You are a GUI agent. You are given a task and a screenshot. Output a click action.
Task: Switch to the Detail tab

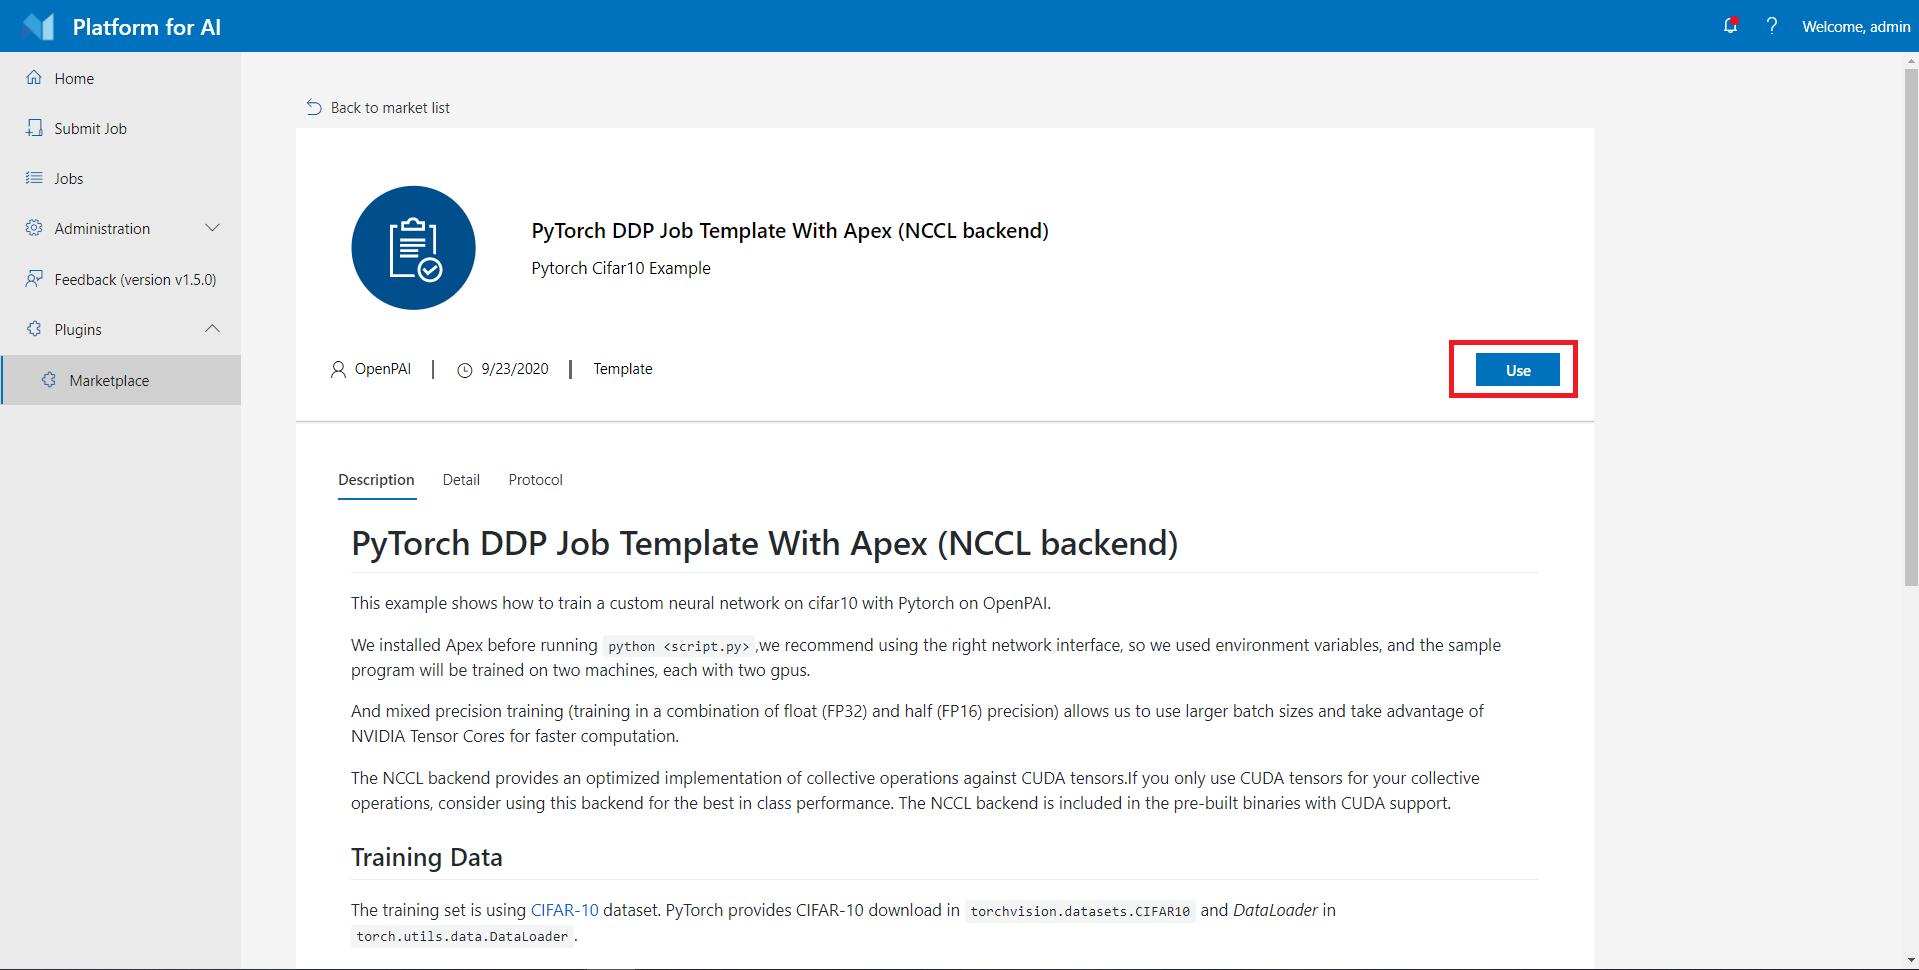(x=461, y=480)
